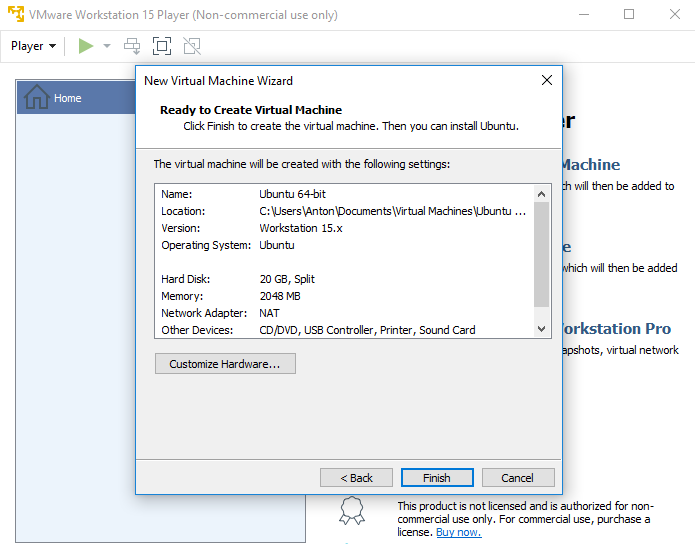Click the Home house icon in sidebar

coord(37,97)
